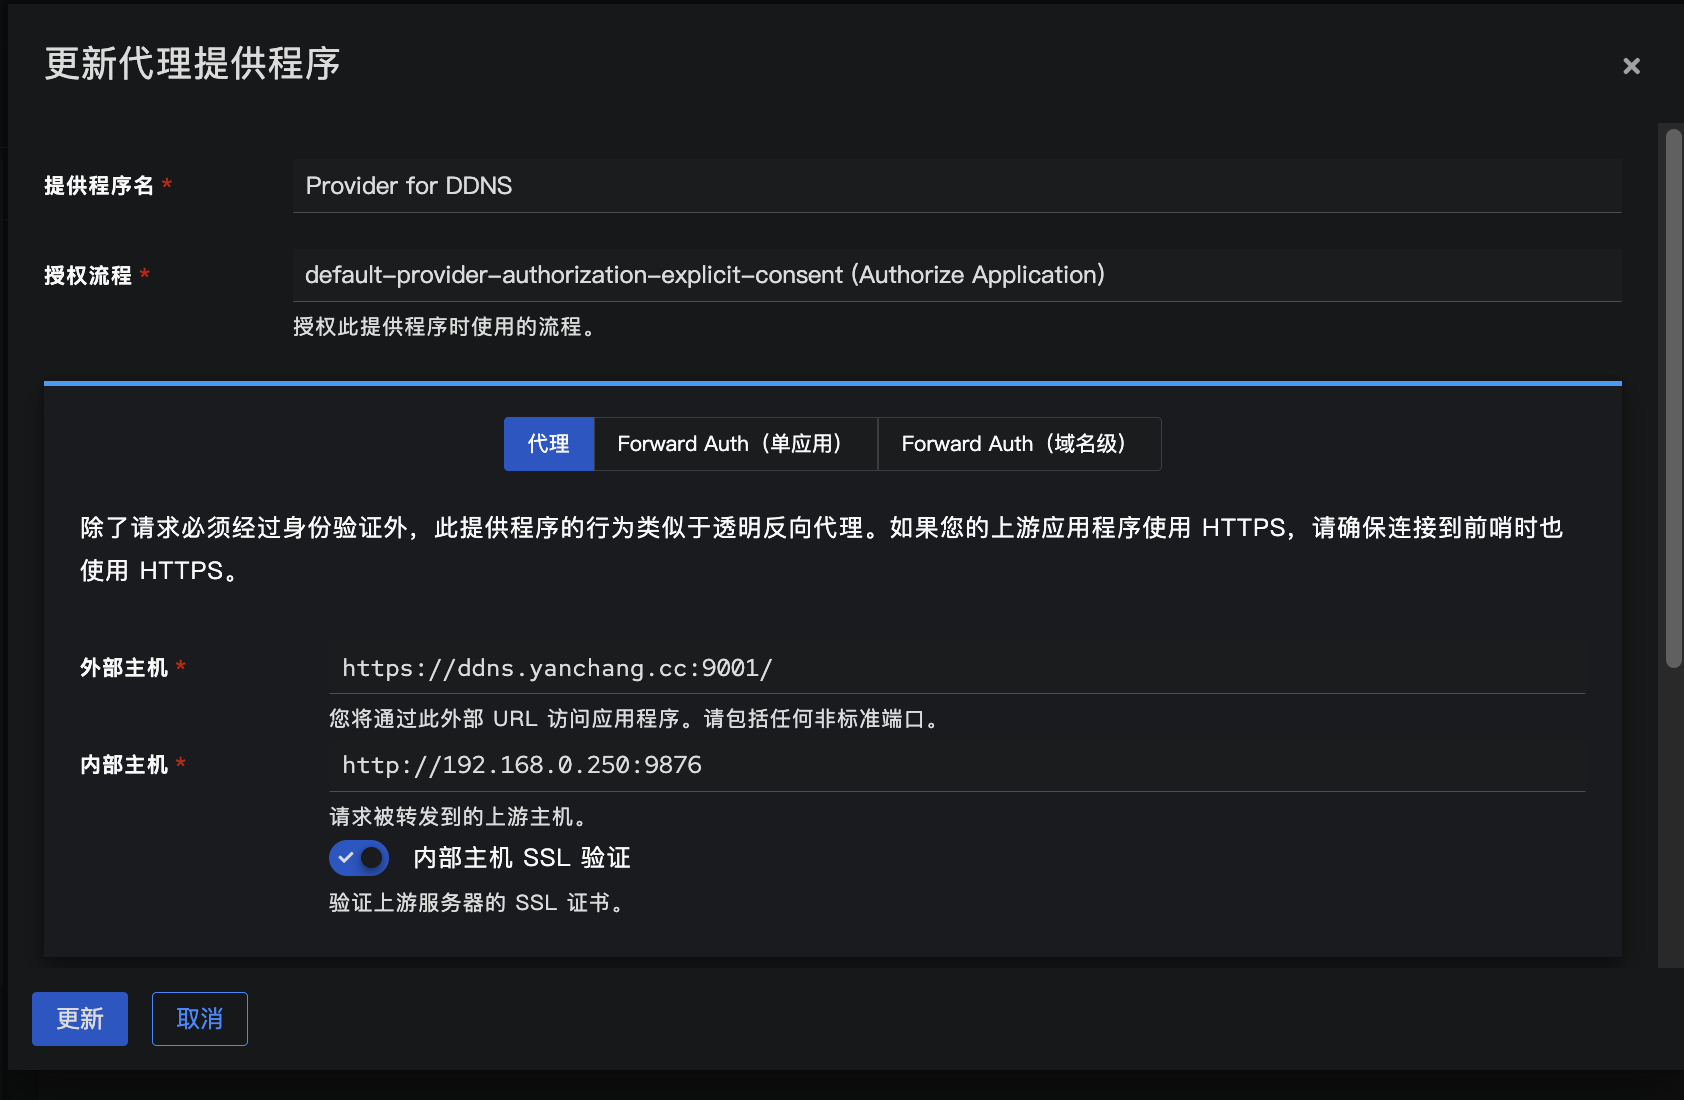
Task: Click the 内部主机 URL field
Action: click(956, 765)
